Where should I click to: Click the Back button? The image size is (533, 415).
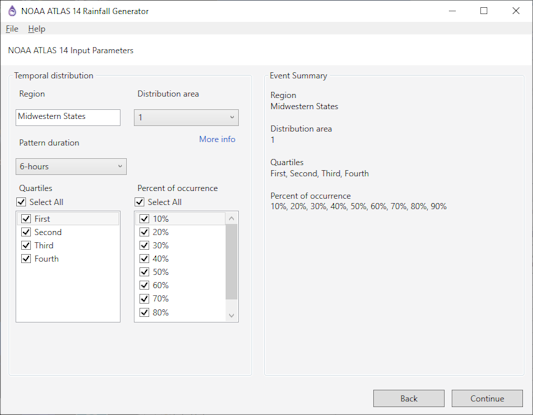pyautogui.click(x=409, y=398)
